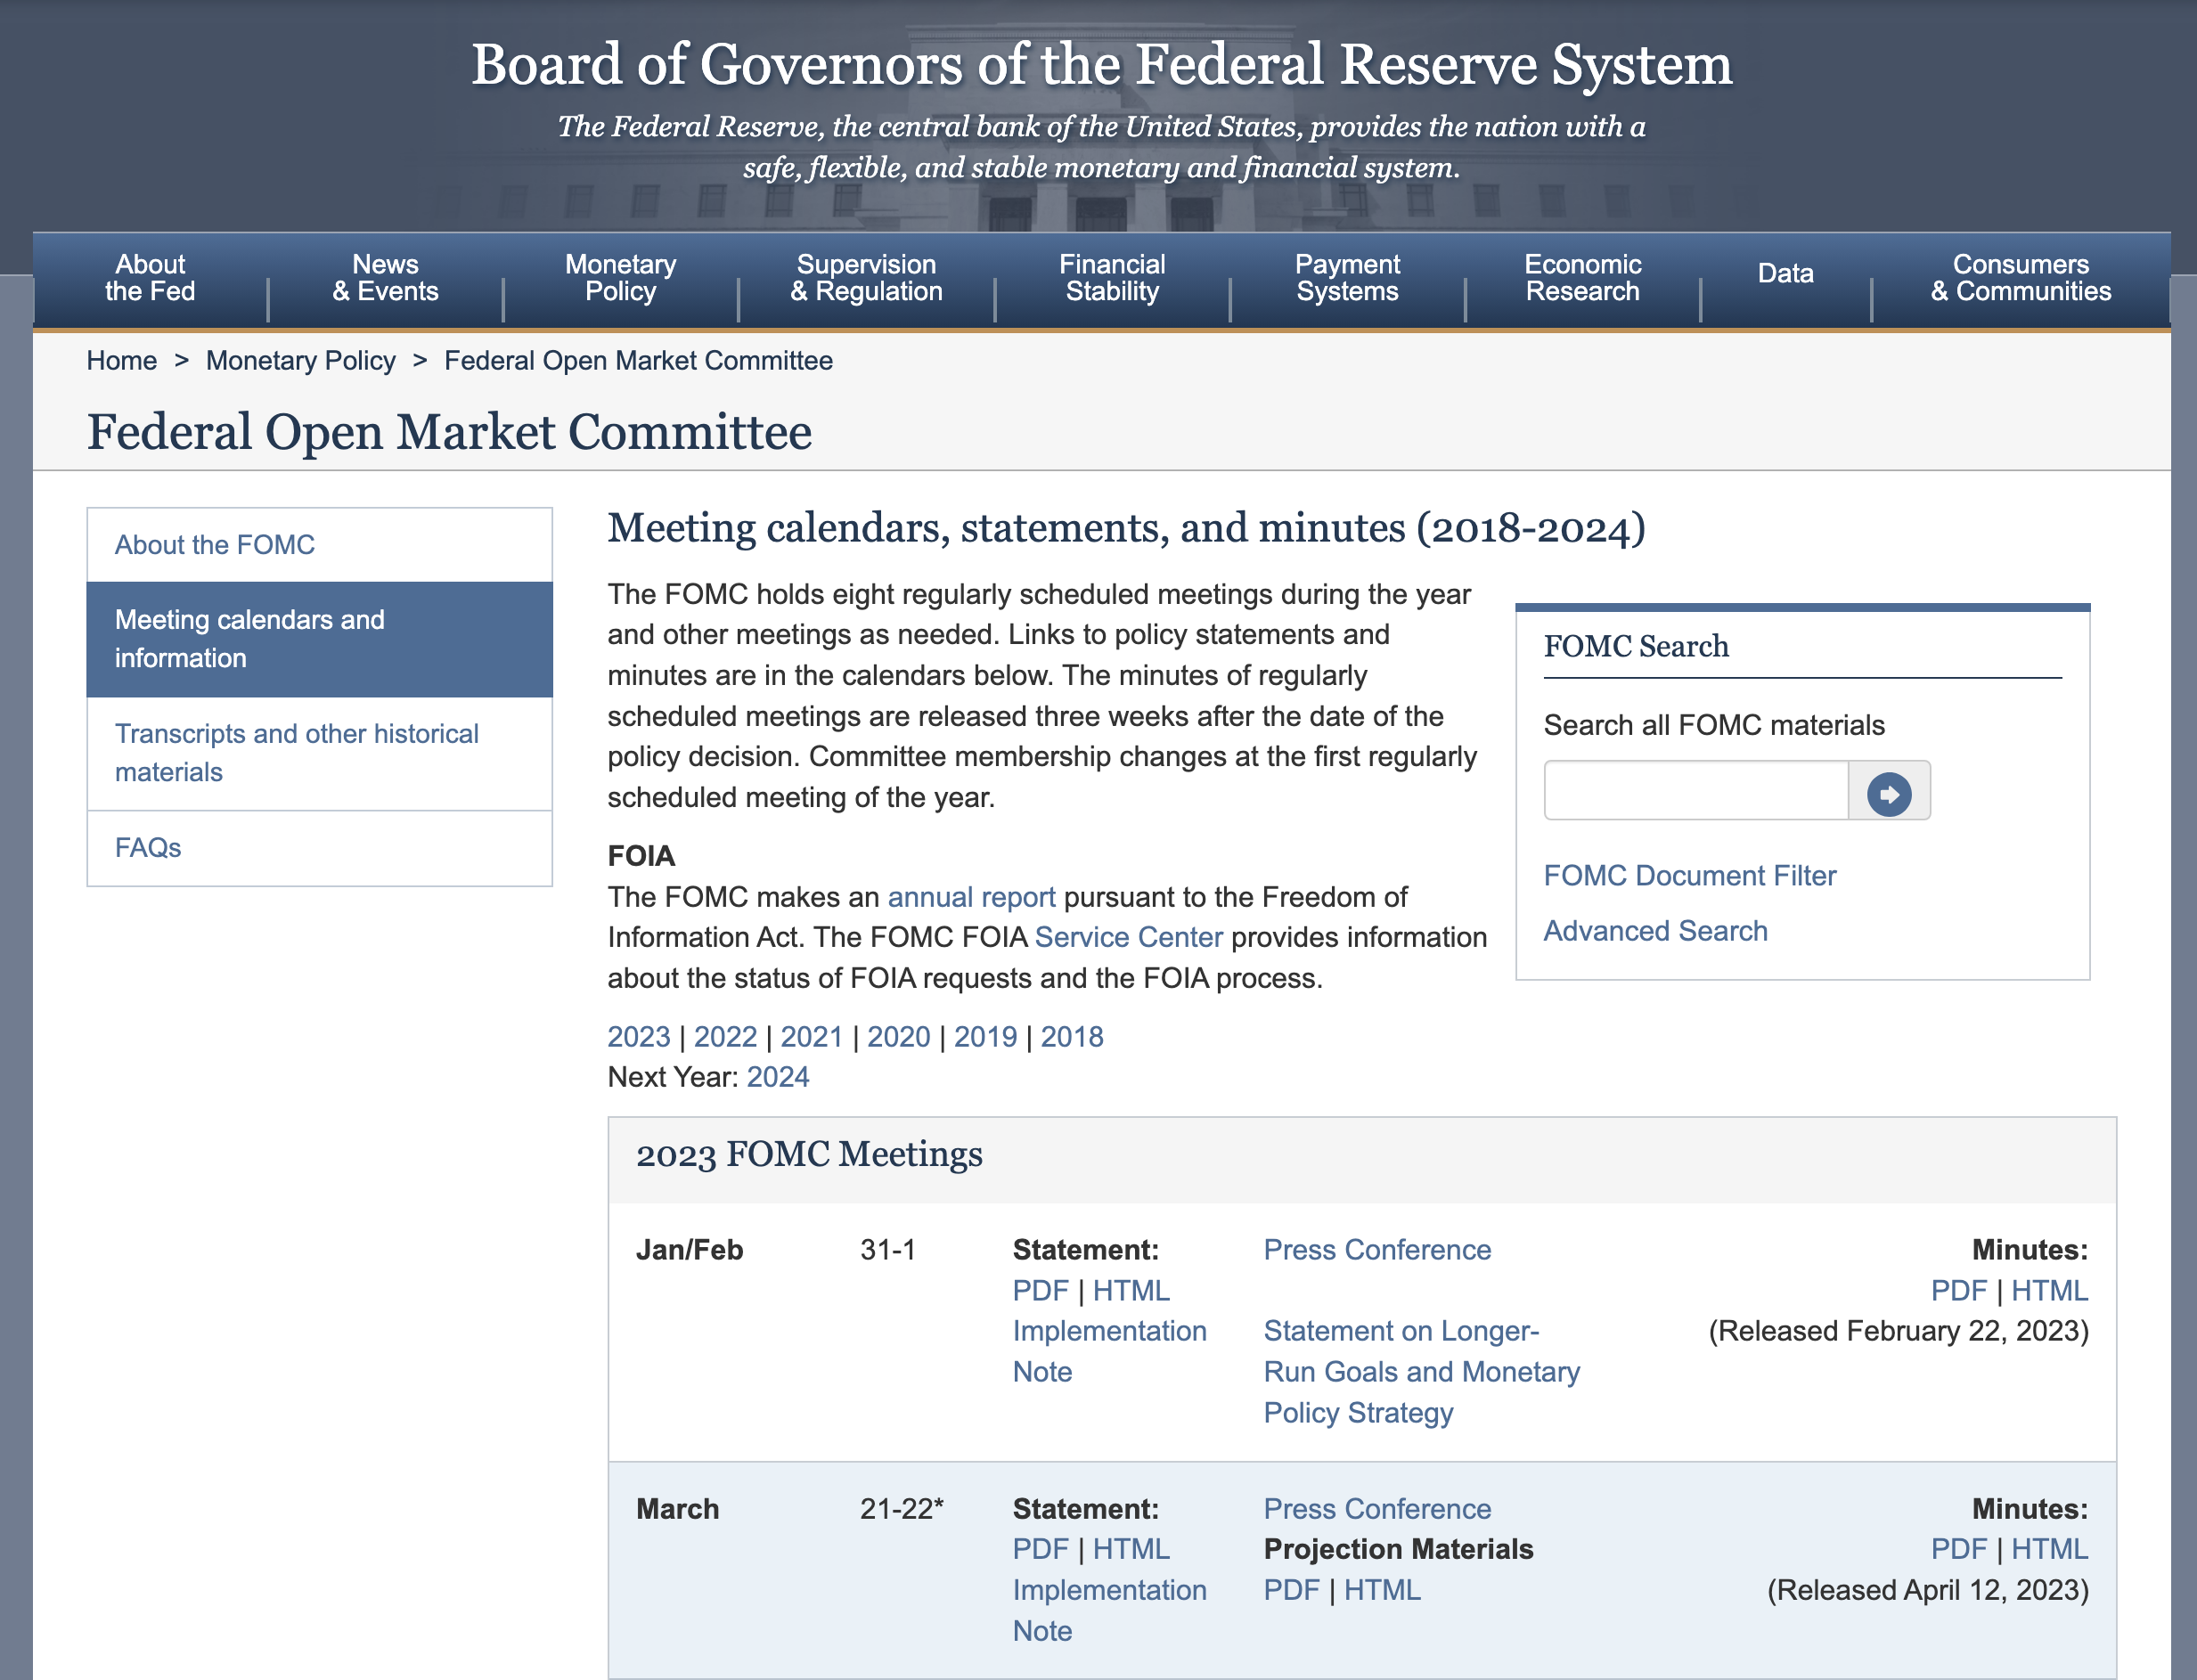Screen dimensions: 2197x1680
Task: Follow the FOIA Service Center link
Action: pyautogui.click(x=1129, y=937)
